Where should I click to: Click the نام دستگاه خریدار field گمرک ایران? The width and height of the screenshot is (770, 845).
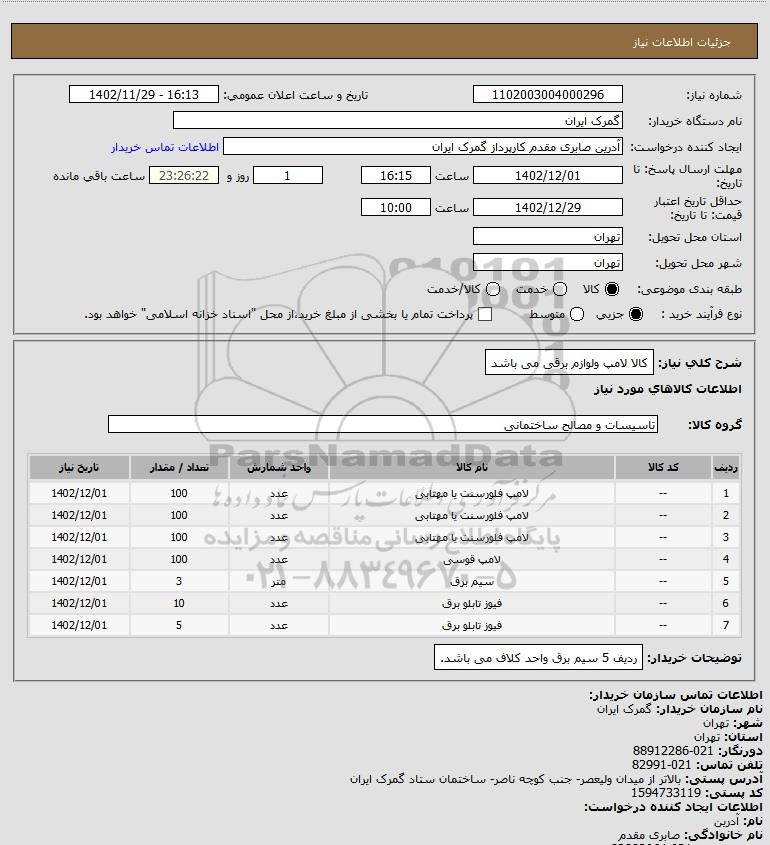pyautogui.click(x=398, y=120)
